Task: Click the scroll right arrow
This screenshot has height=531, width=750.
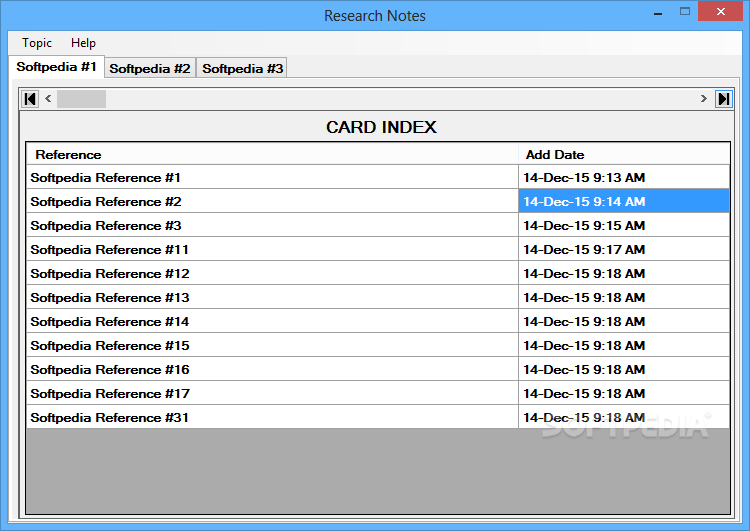Action: [703, 99]
